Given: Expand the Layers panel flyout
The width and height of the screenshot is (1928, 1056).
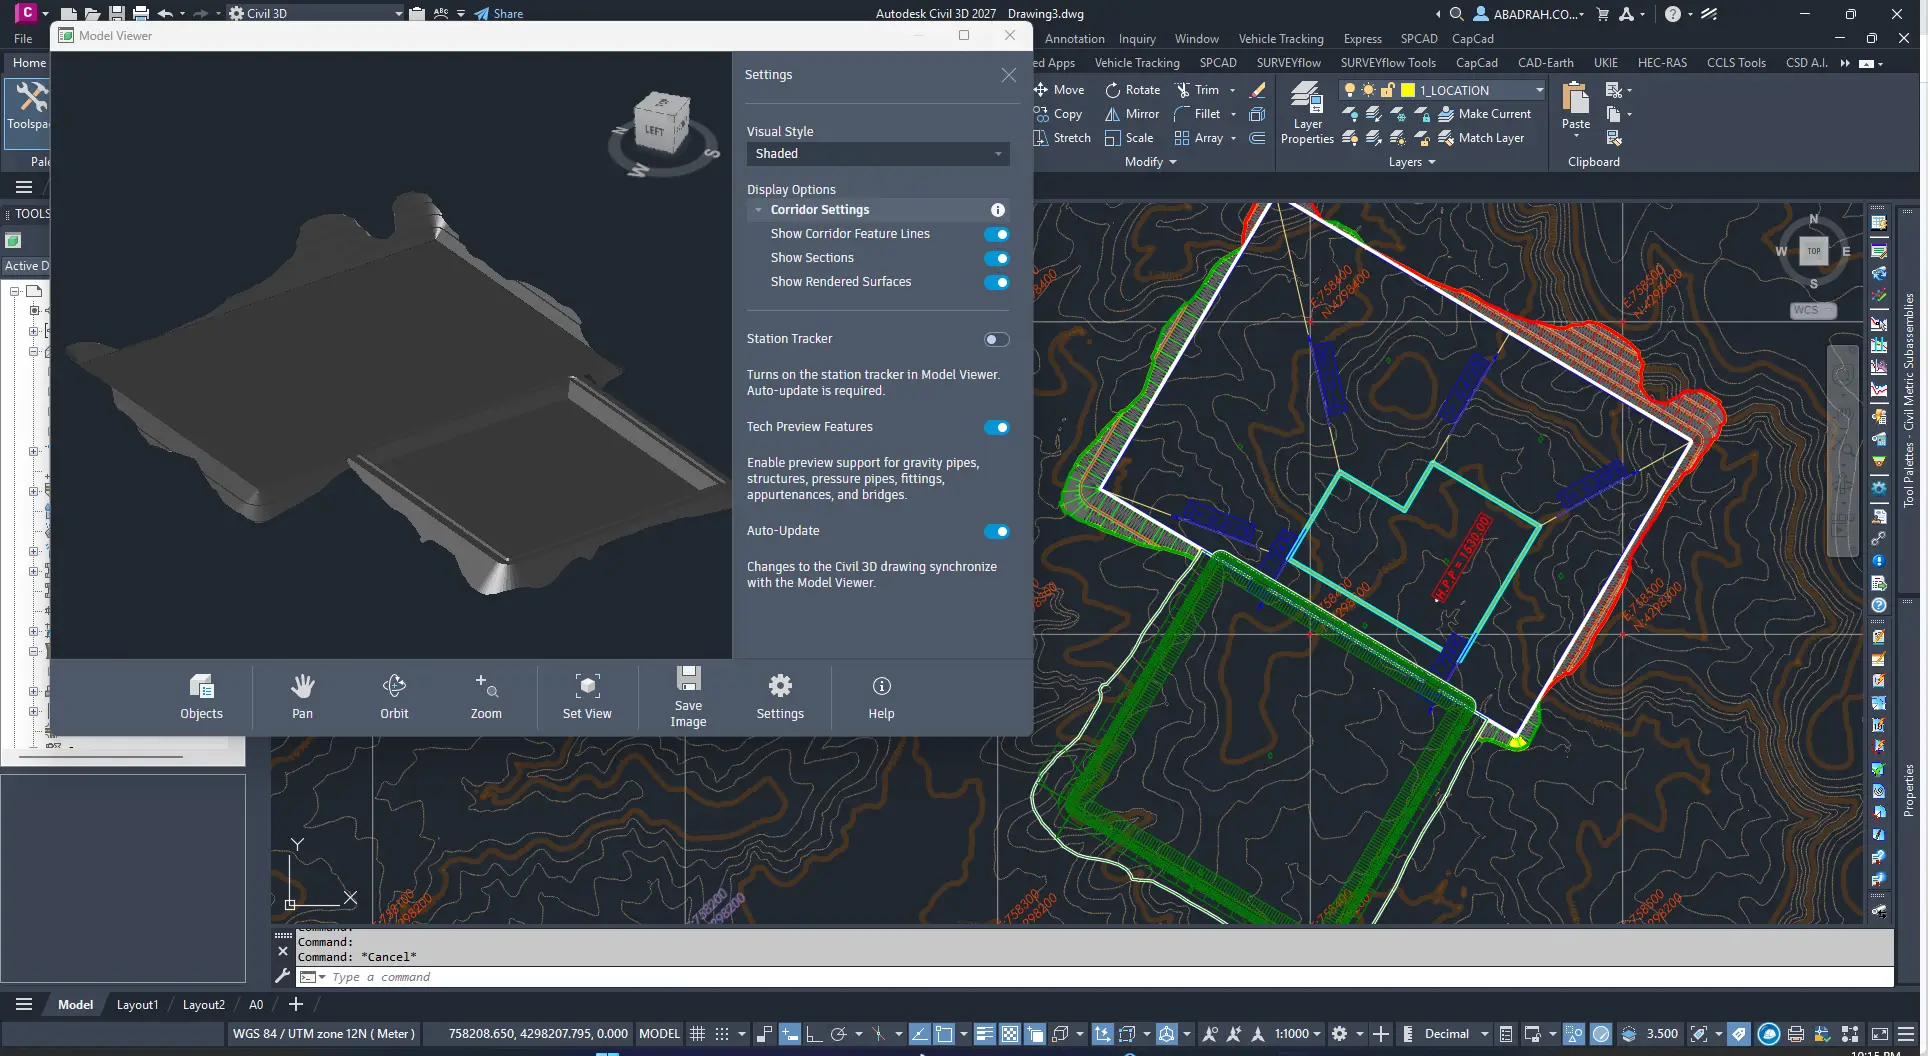Looking at the screenshot, I should tap(1412, 162).
